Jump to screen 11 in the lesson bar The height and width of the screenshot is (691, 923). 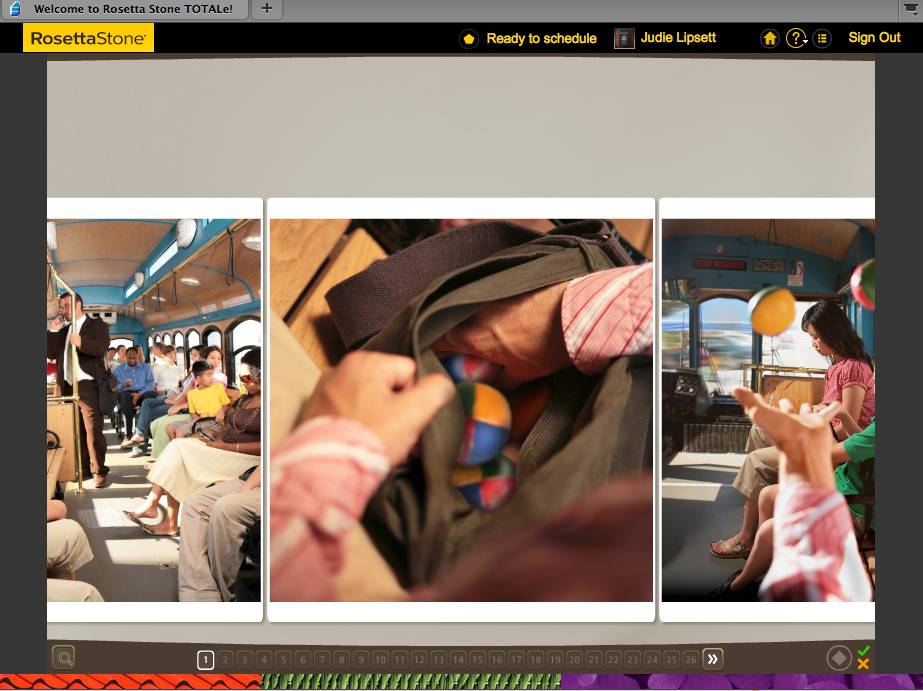pos(400,660)
